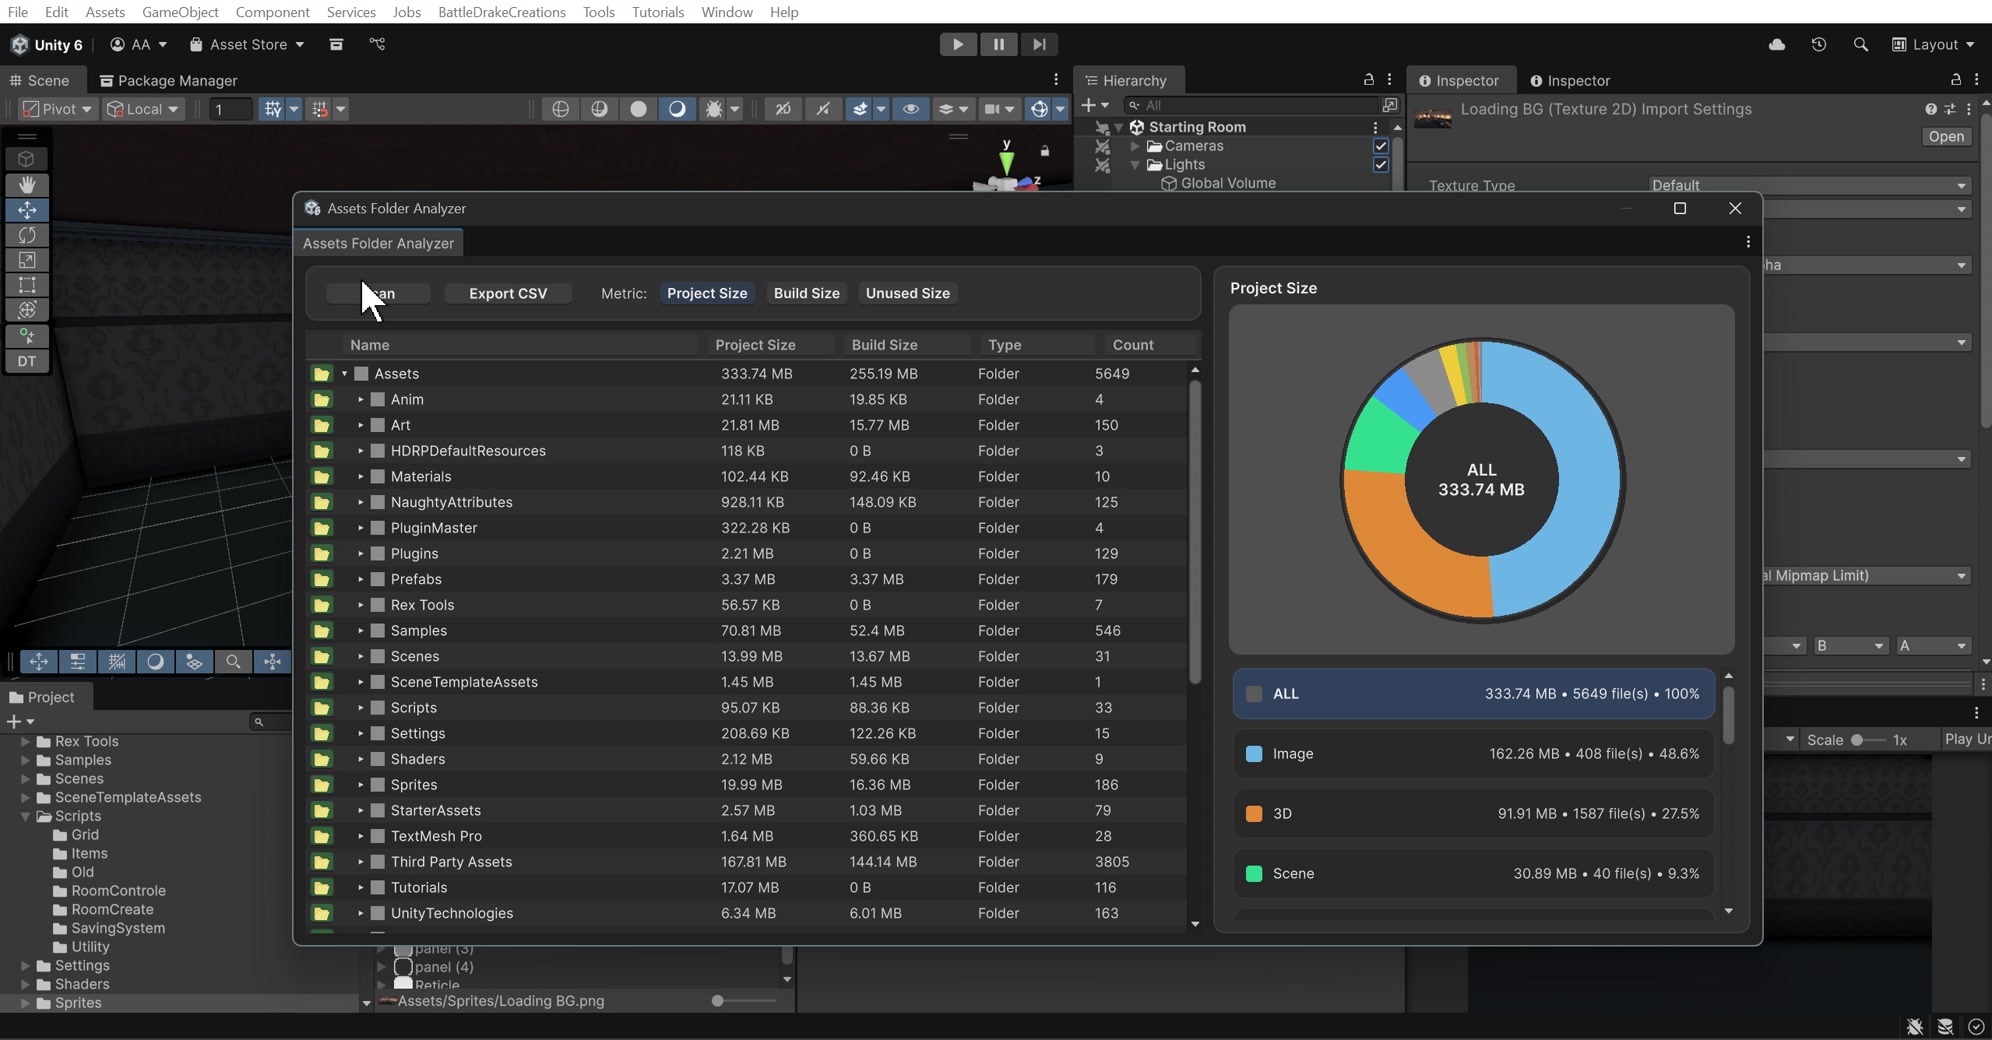Select the Unused Size metric

coord(907,293)
